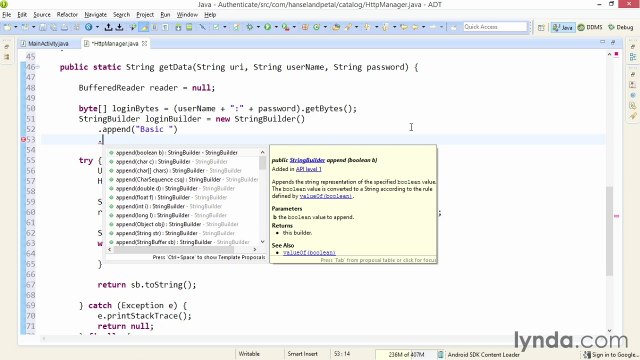640x360 pixels.
Task: Select the append(boolean b) proposal
Action: (x=183, y=153)
